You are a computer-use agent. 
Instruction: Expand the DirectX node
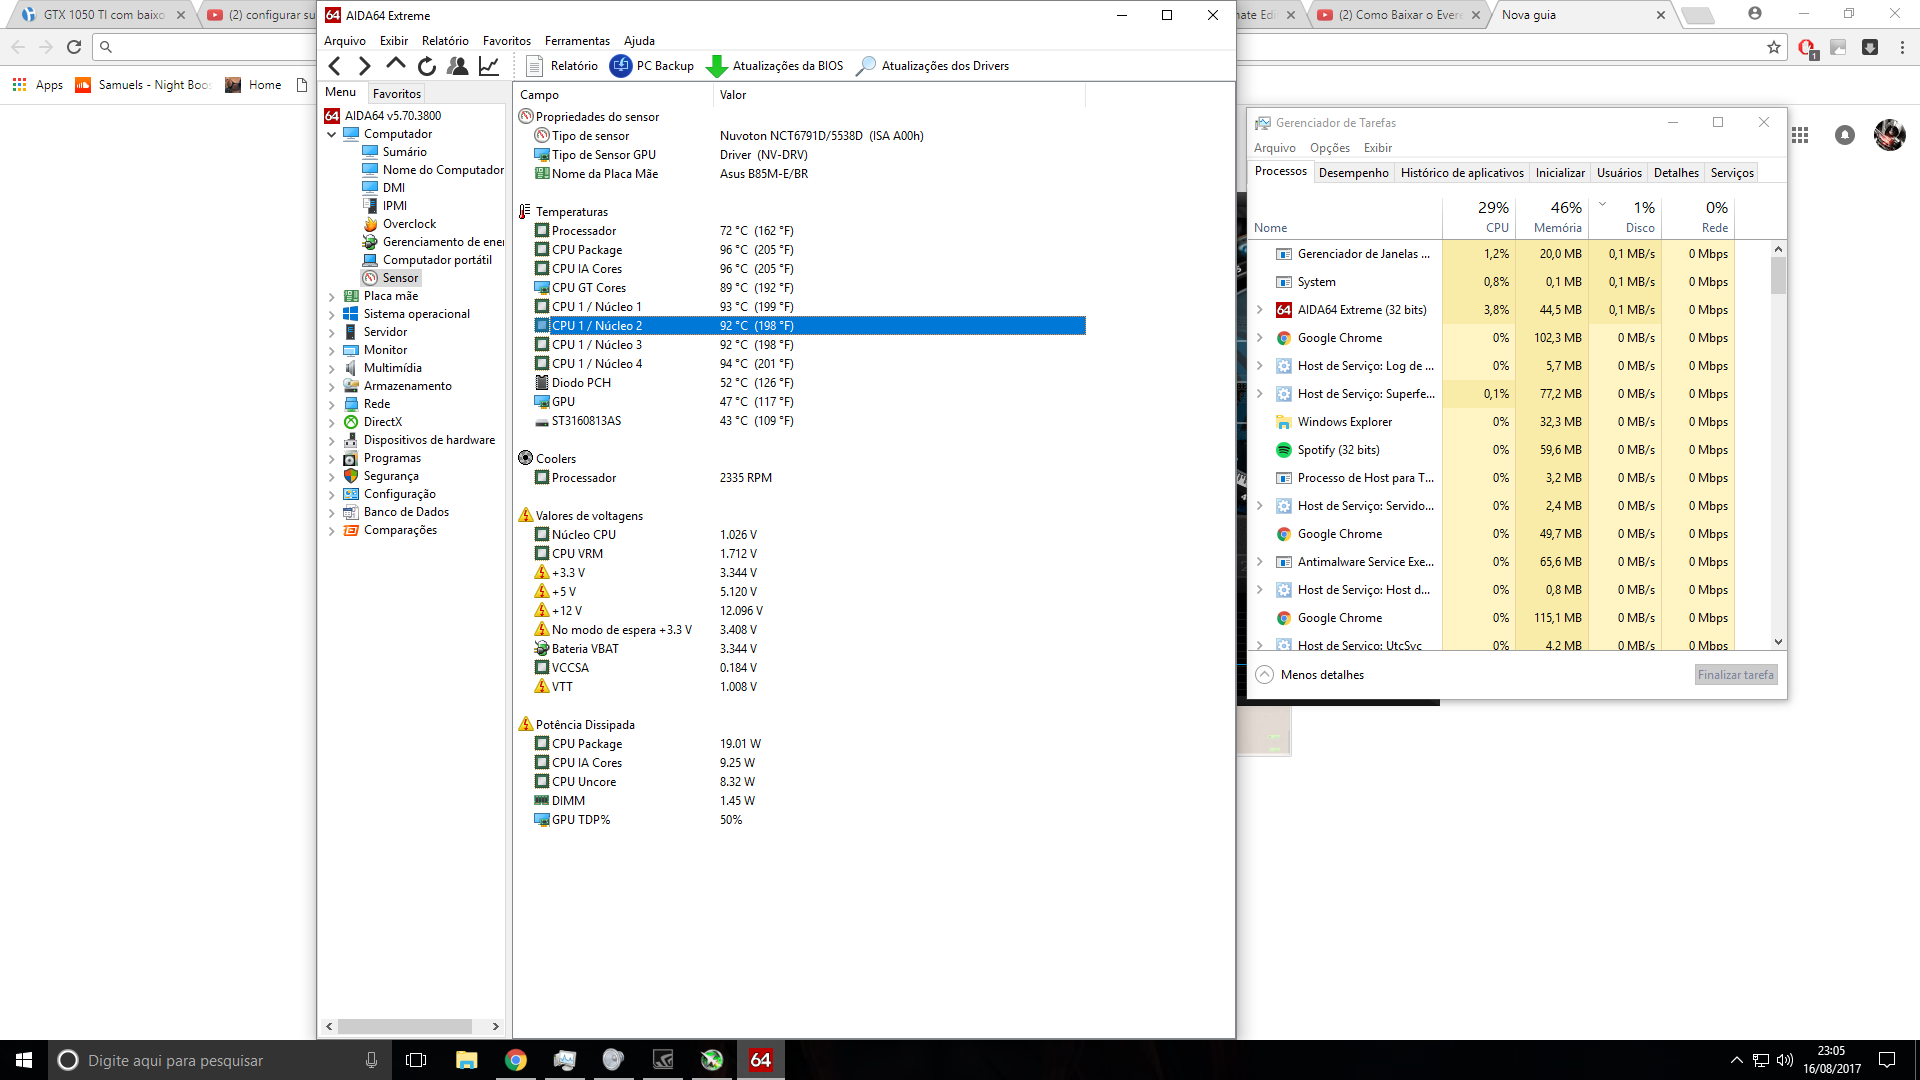click(x=332, y=422)
